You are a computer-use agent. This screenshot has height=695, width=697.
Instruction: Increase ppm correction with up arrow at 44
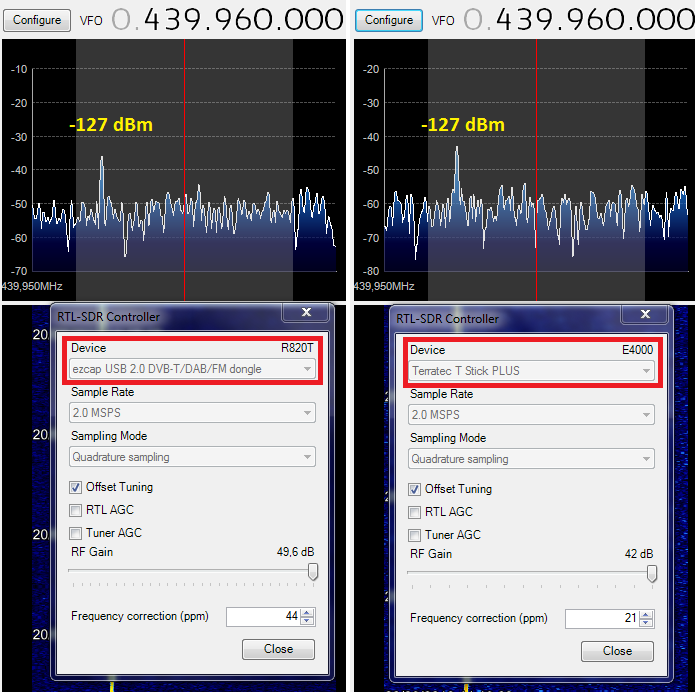307,612
